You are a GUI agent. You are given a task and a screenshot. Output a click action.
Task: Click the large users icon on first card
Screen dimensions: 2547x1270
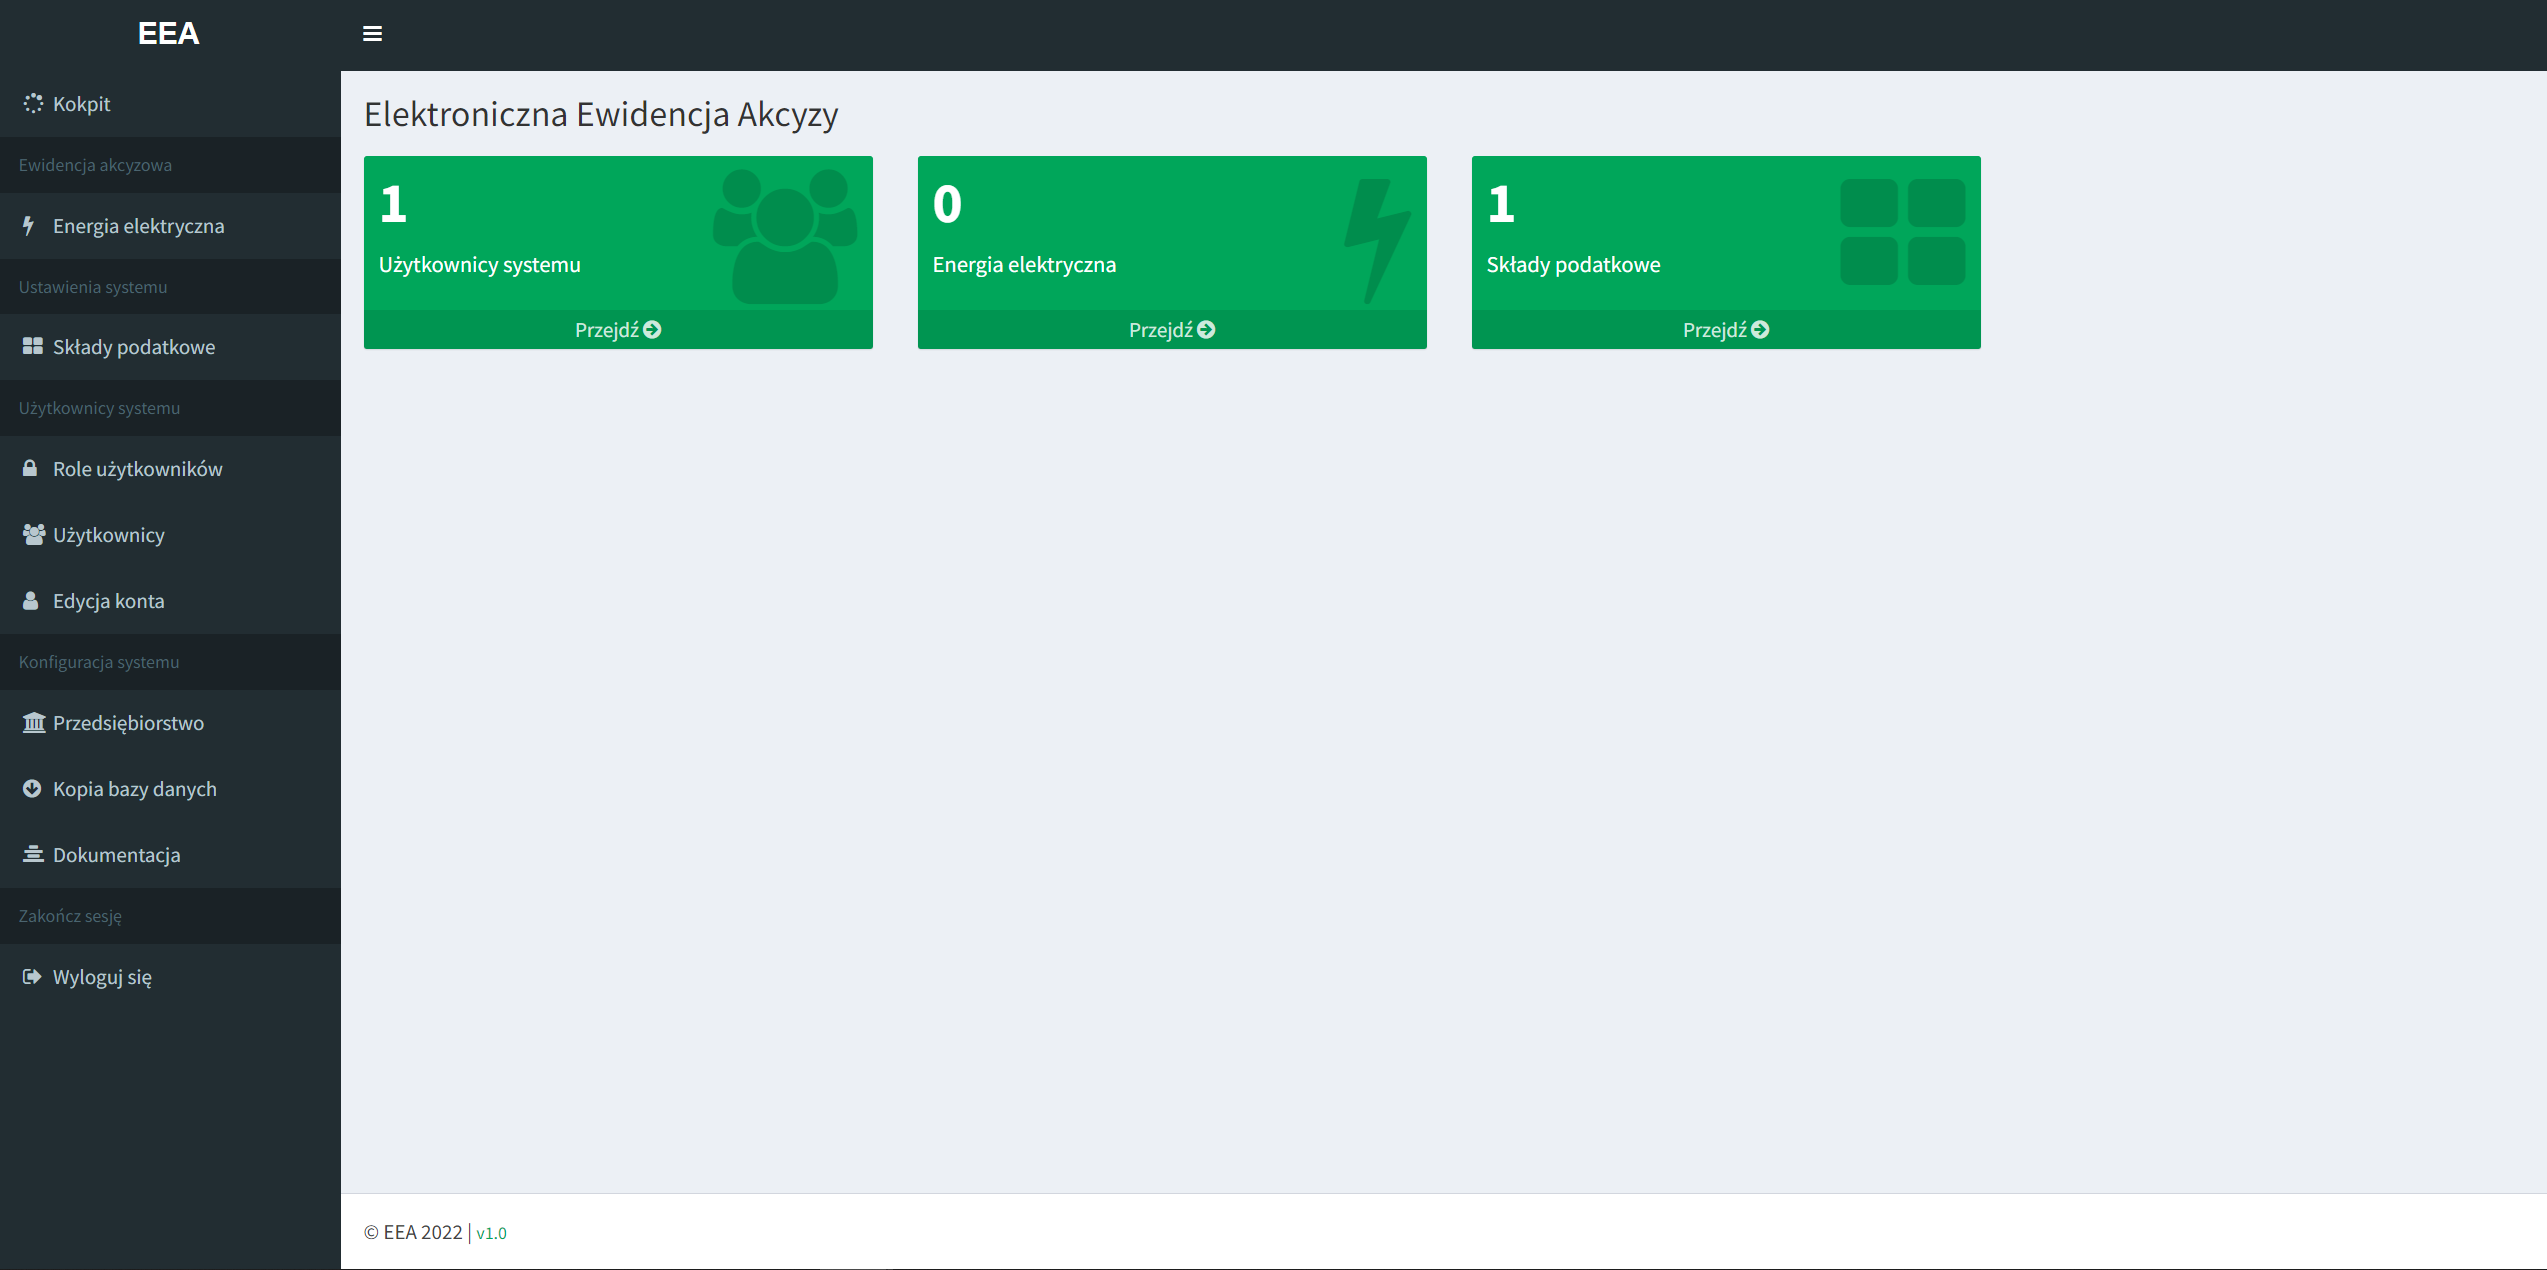click(785, 236)
